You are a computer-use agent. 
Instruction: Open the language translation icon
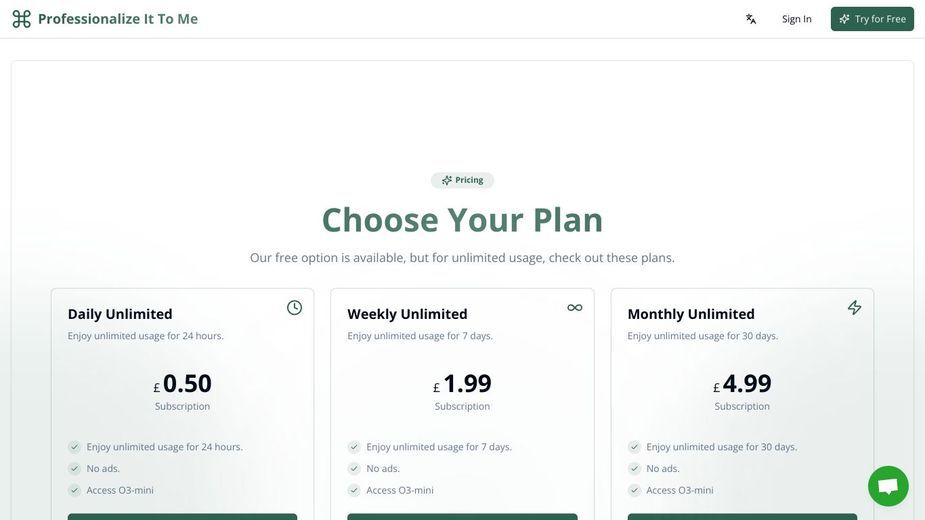point(750,19)
